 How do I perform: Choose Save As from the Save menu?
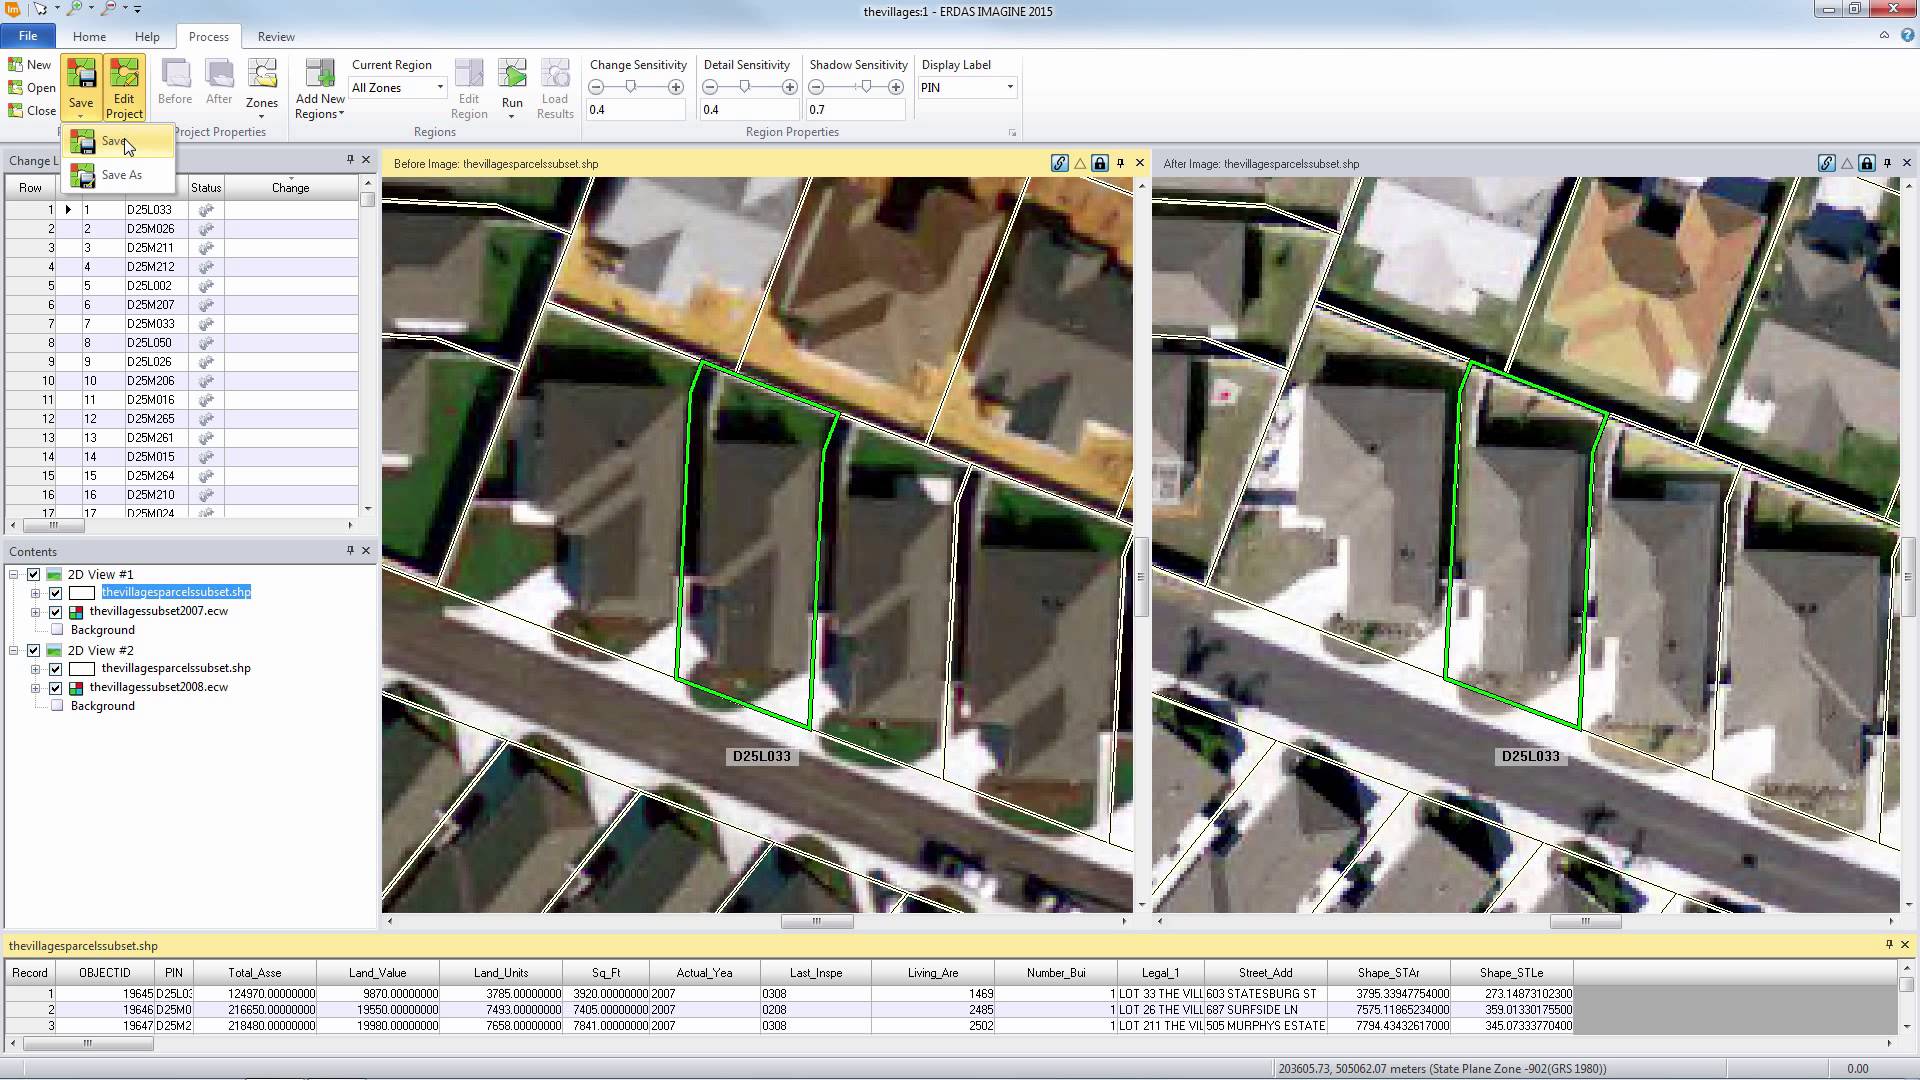point(121,175)
